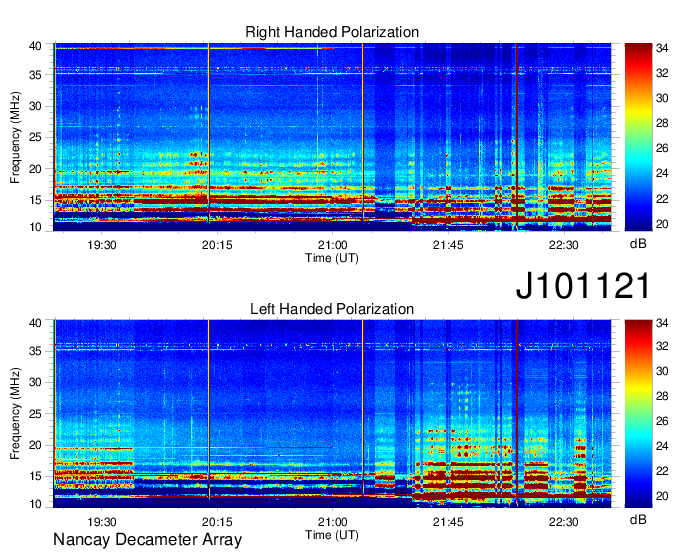
Task: Click the 21:00 time tick of left-handed plot
Action: (x=333, y=522)
